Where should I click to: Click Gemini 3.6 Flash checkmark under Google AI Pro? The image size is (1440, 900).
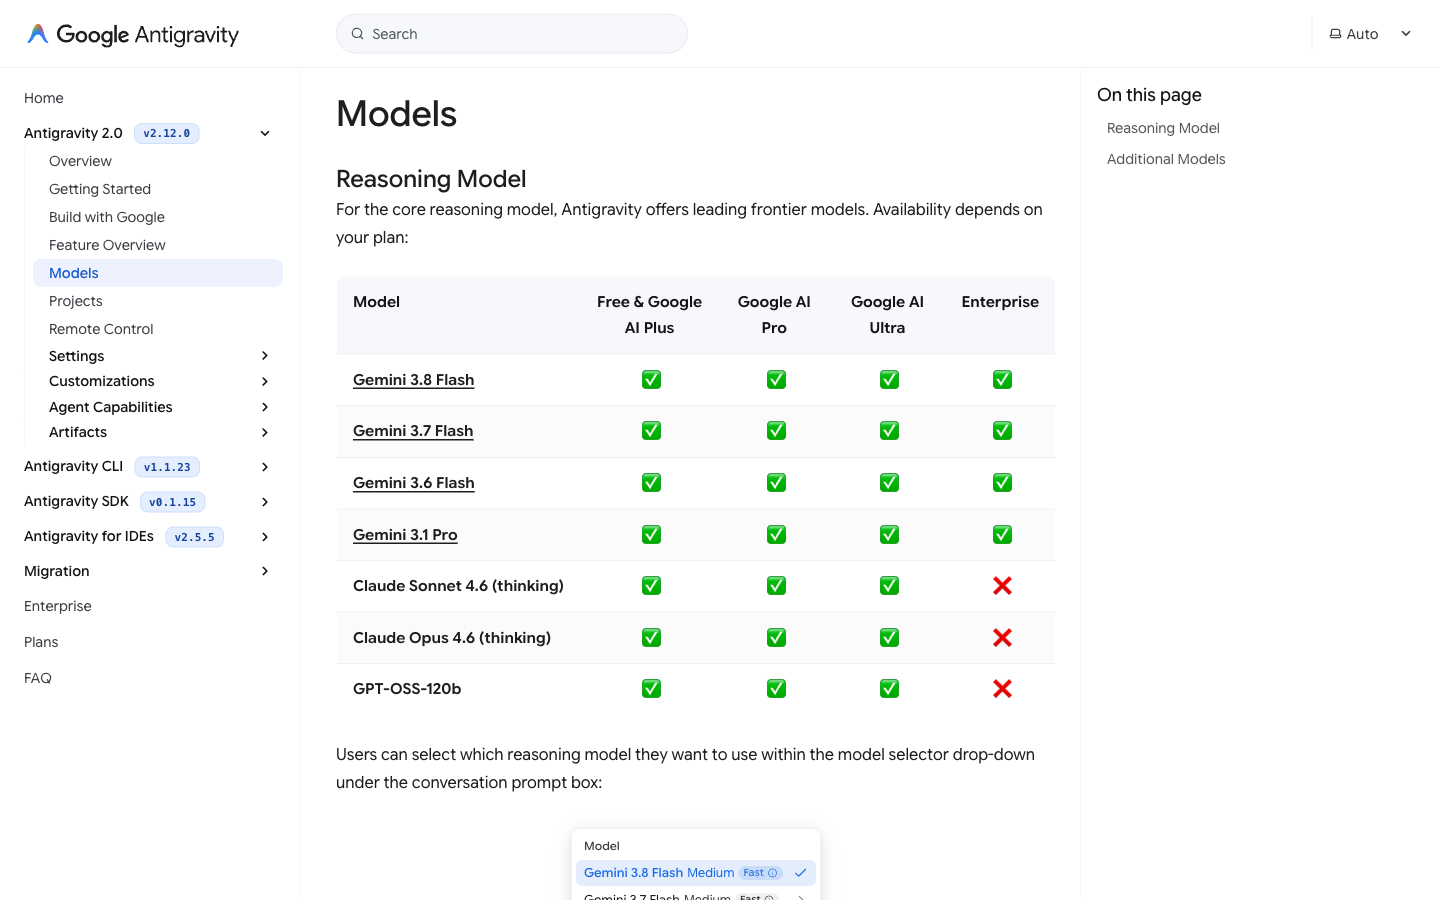pyautogui.click(x=776, y=483)
